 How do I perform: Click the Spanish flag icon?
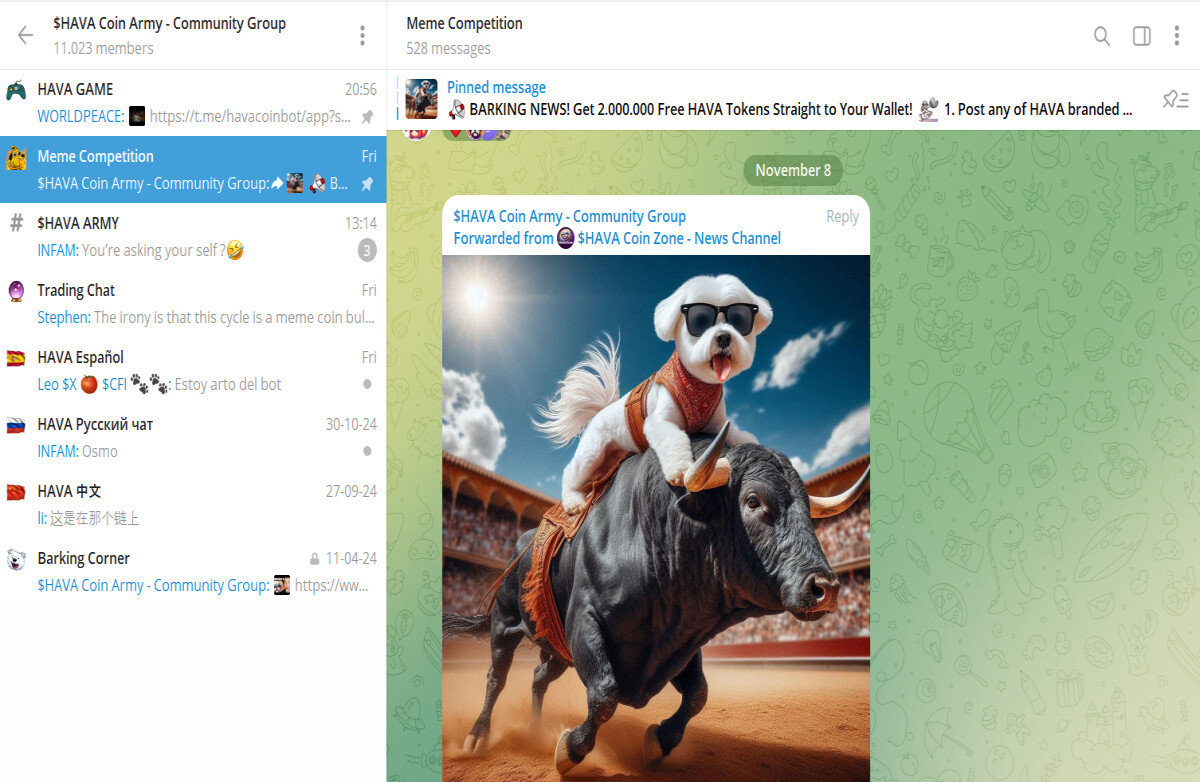click(x=16, y=358)
